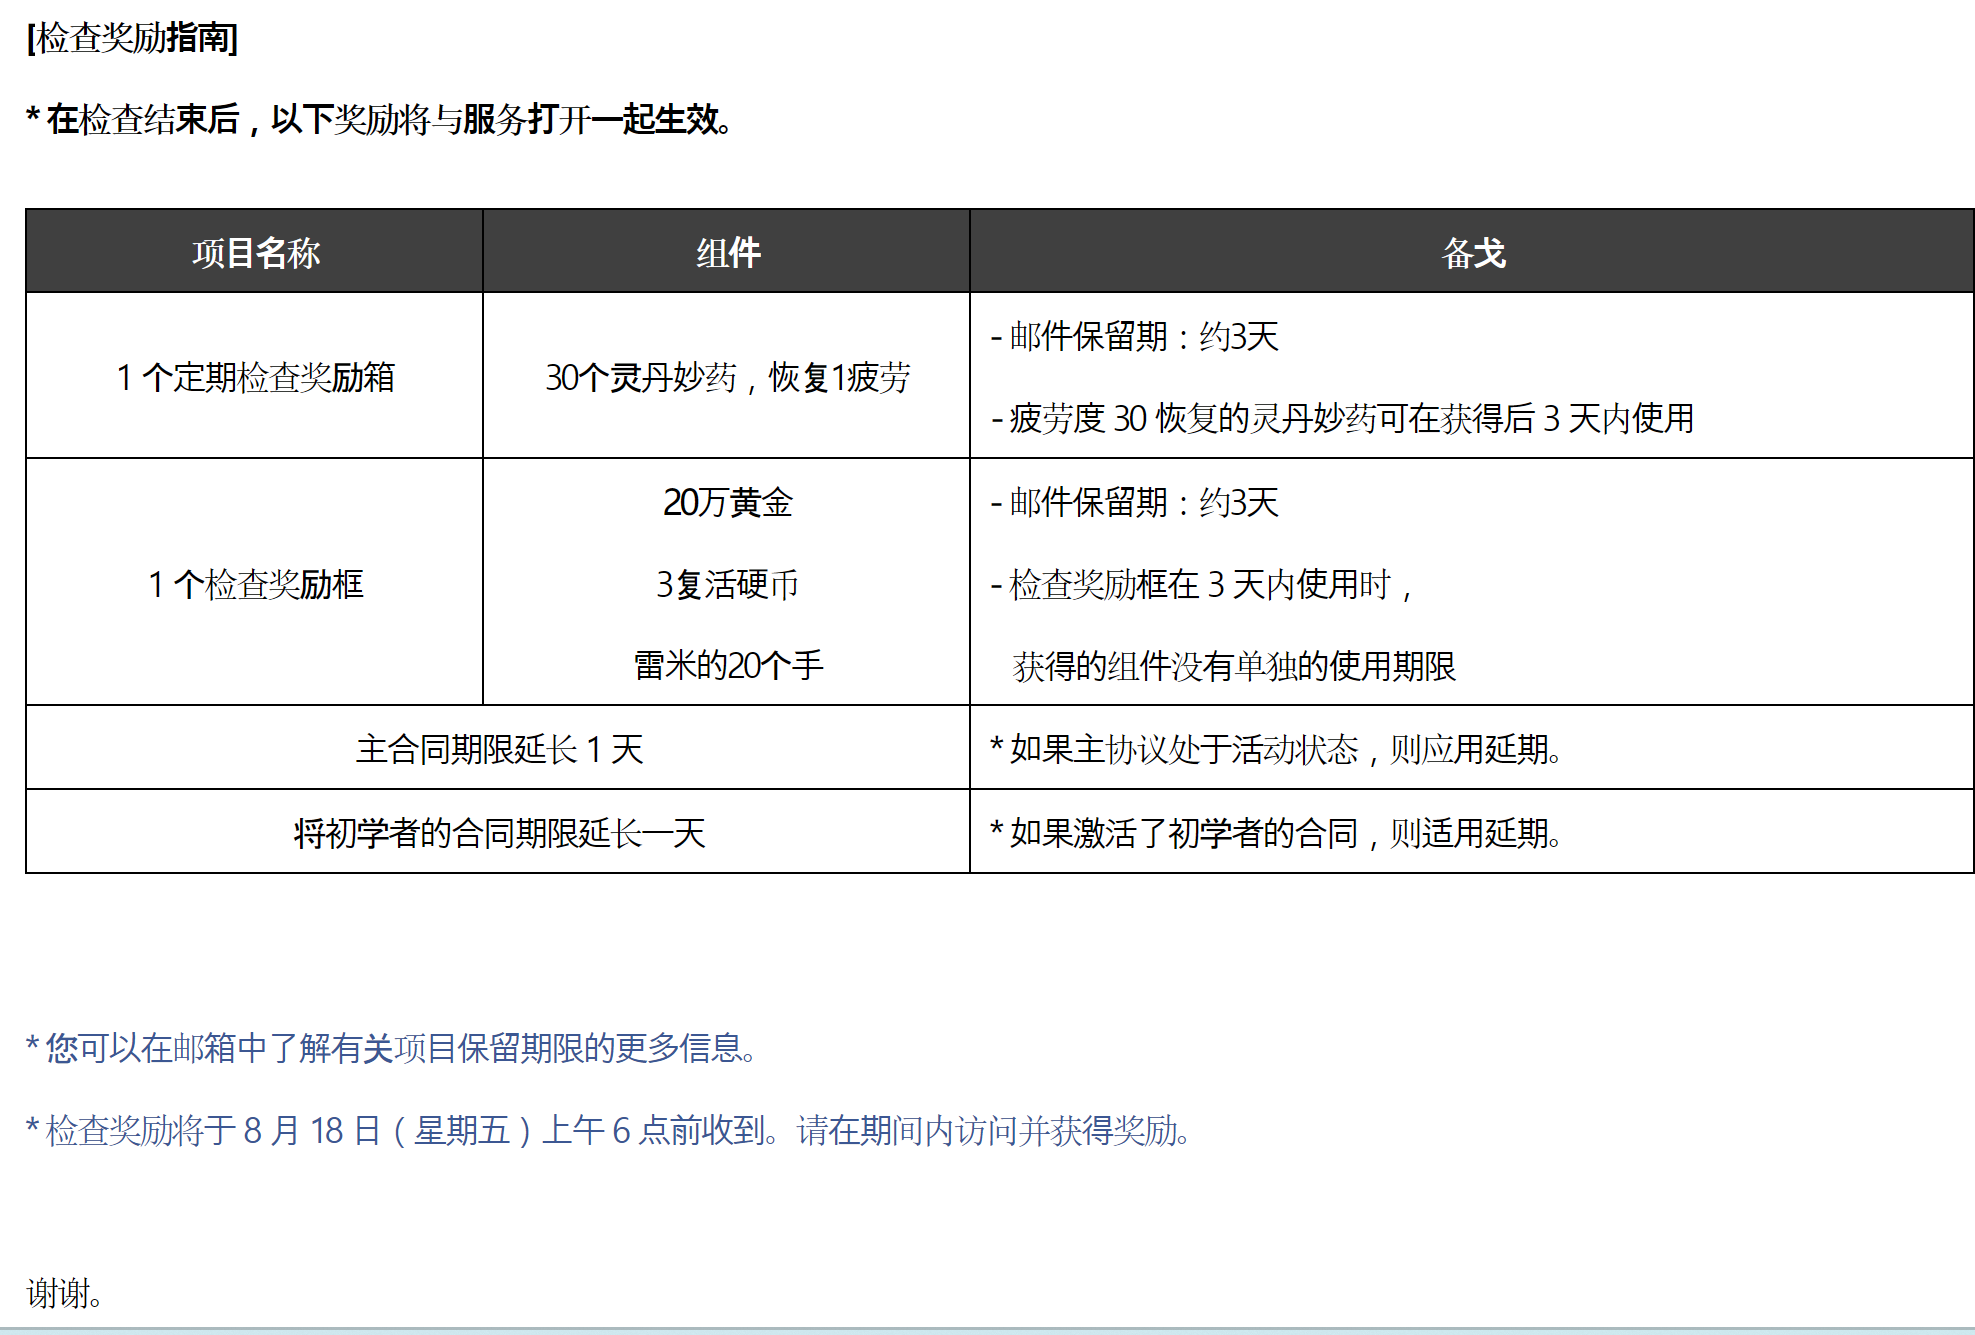The width and height of the screenshot is (1975, 1335).
Task: Select the cell 将初学者的合同期限延长一天
Action: (x=498, y=832)
